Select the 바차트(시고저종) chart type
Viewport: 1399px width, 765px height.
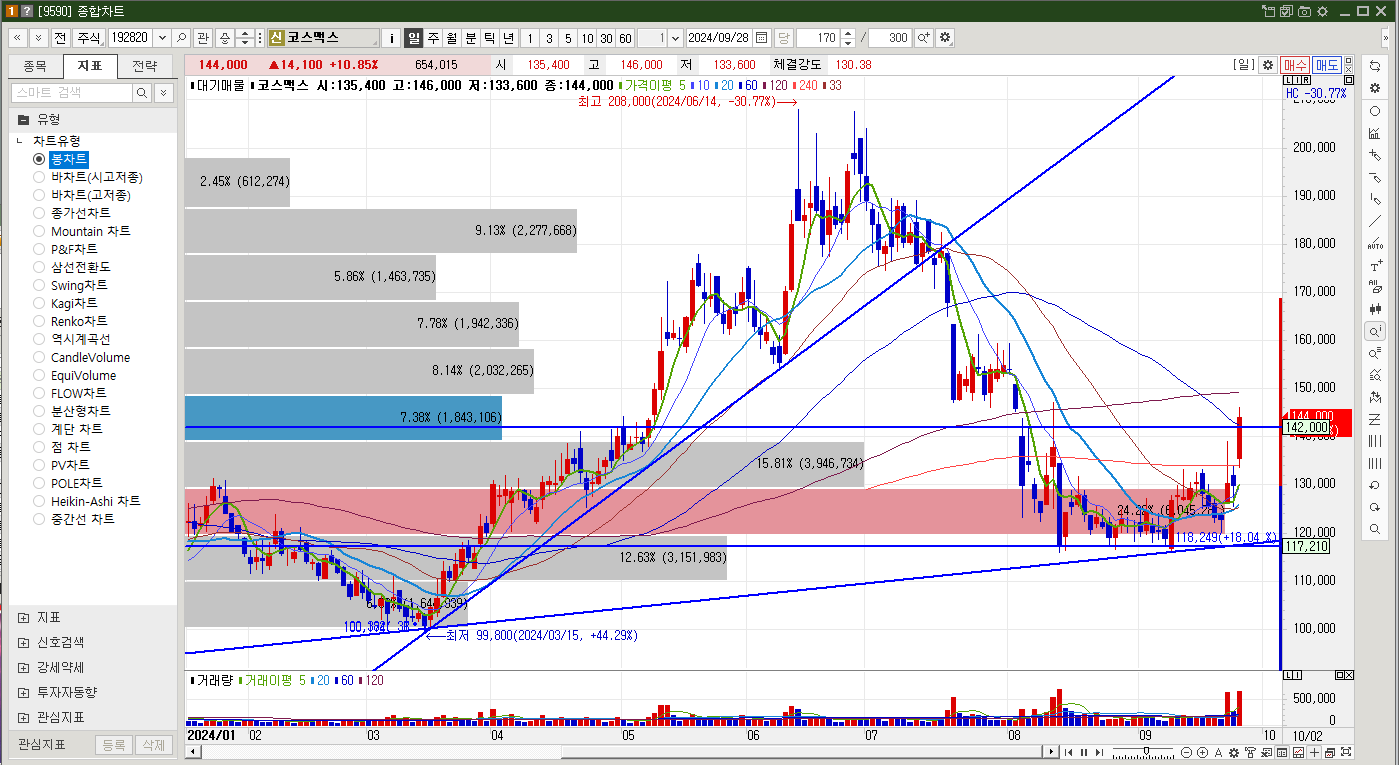[x=39, y=177]
